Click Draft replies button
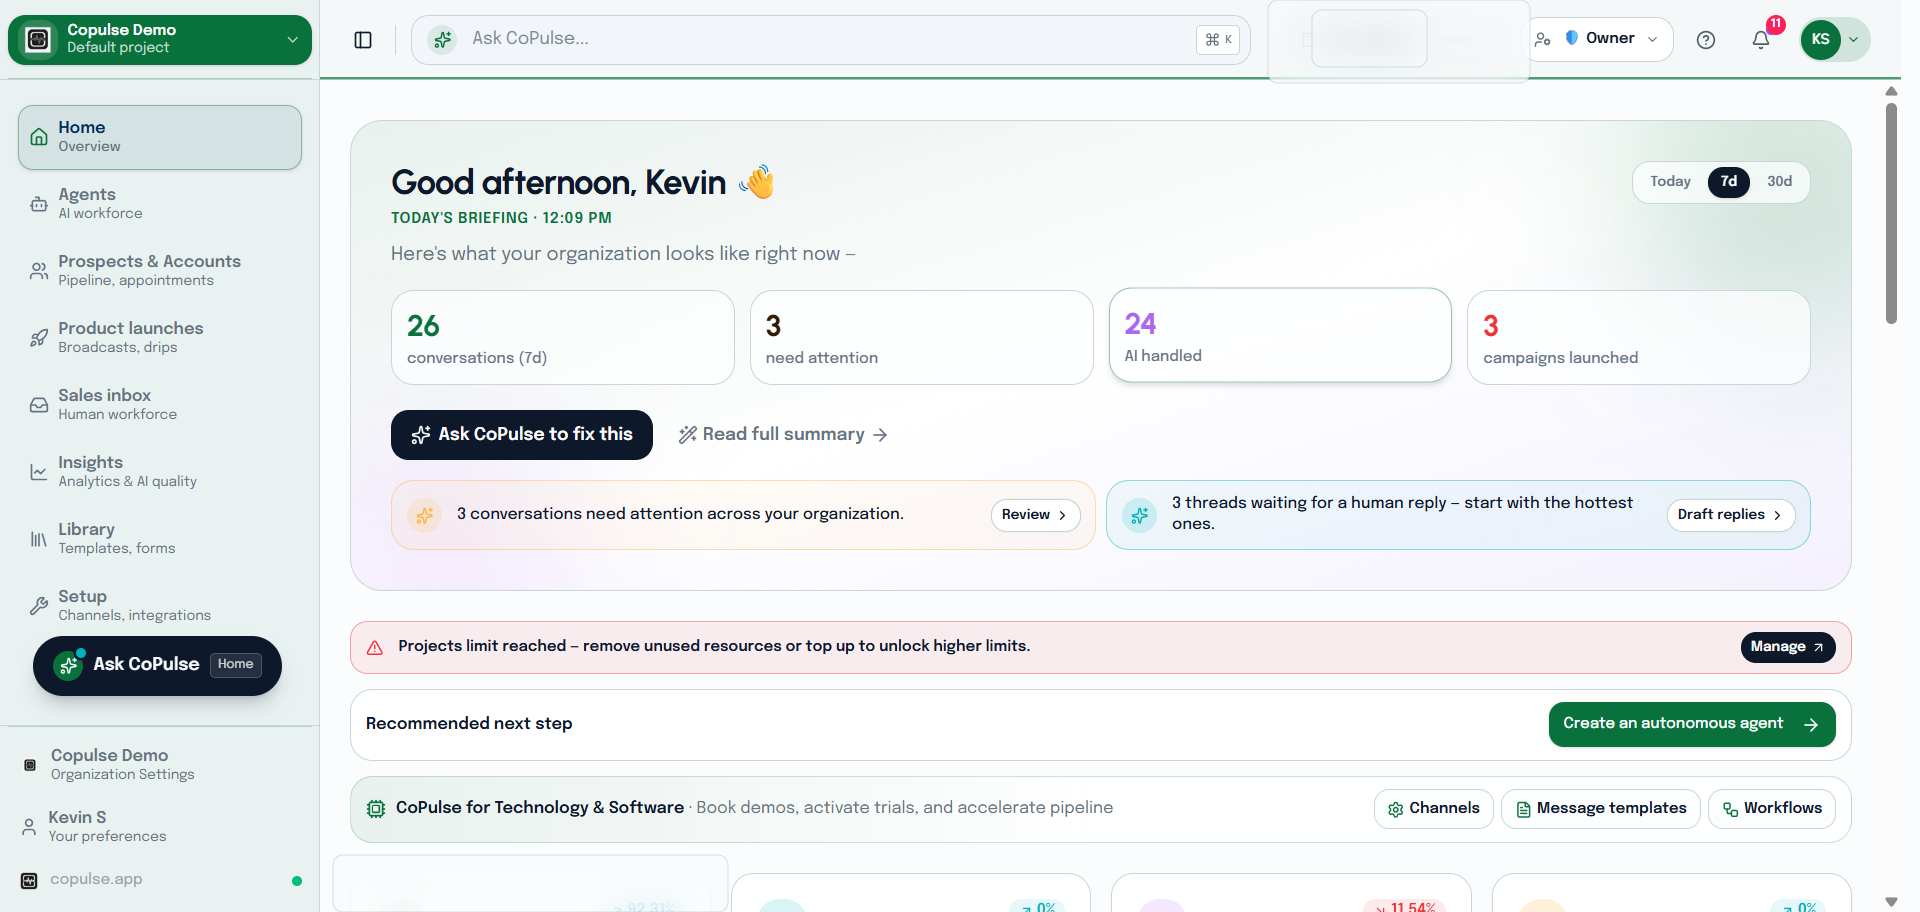Image resolution: width=1920 pixels, height=912 pixels. (1730, 516)
